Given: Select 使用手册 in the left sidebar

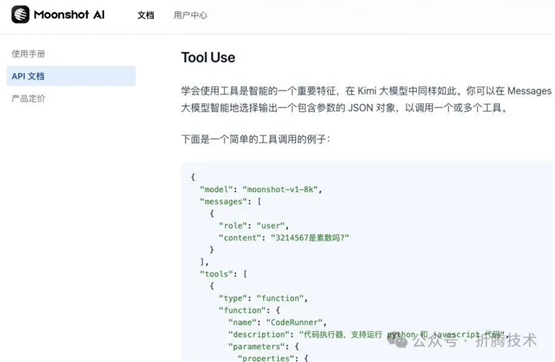Looking at the screenshot, I should tap(28, 54).
